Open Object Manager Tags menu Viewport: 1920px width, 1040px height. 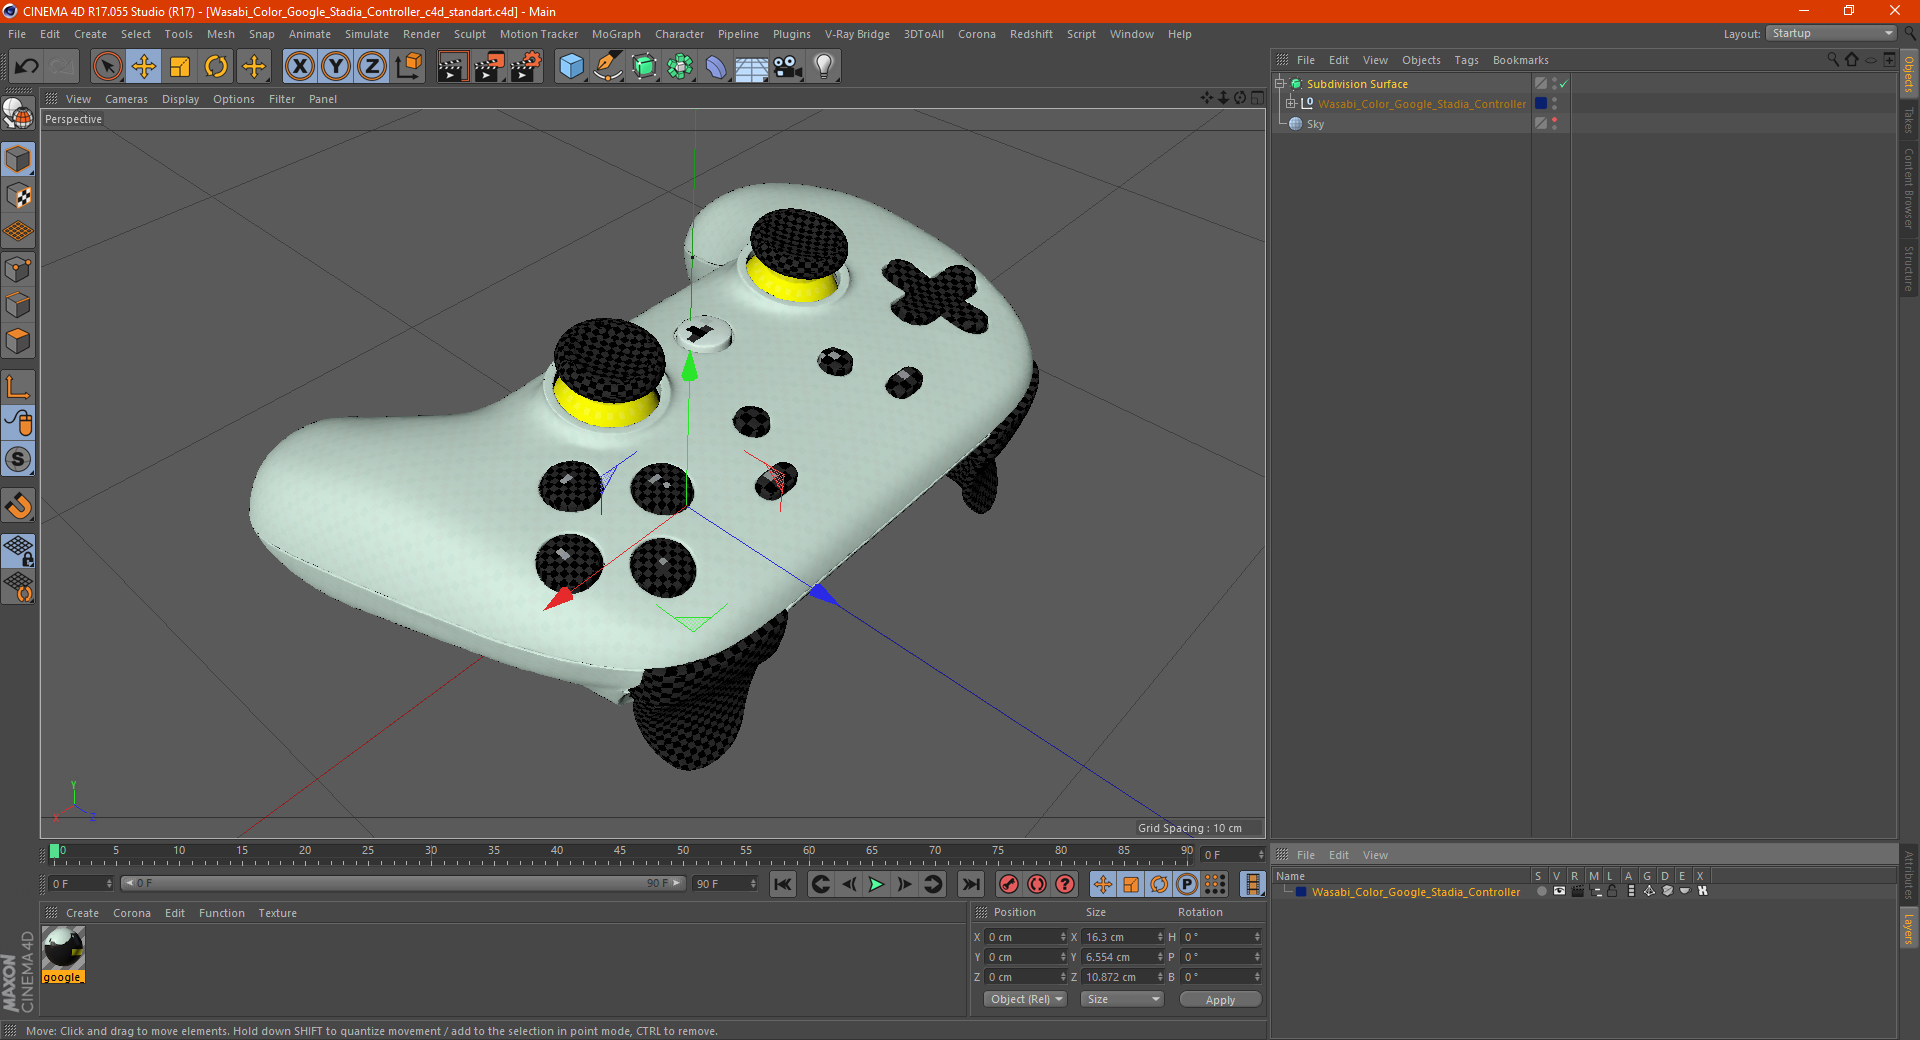pos(1466,60)
